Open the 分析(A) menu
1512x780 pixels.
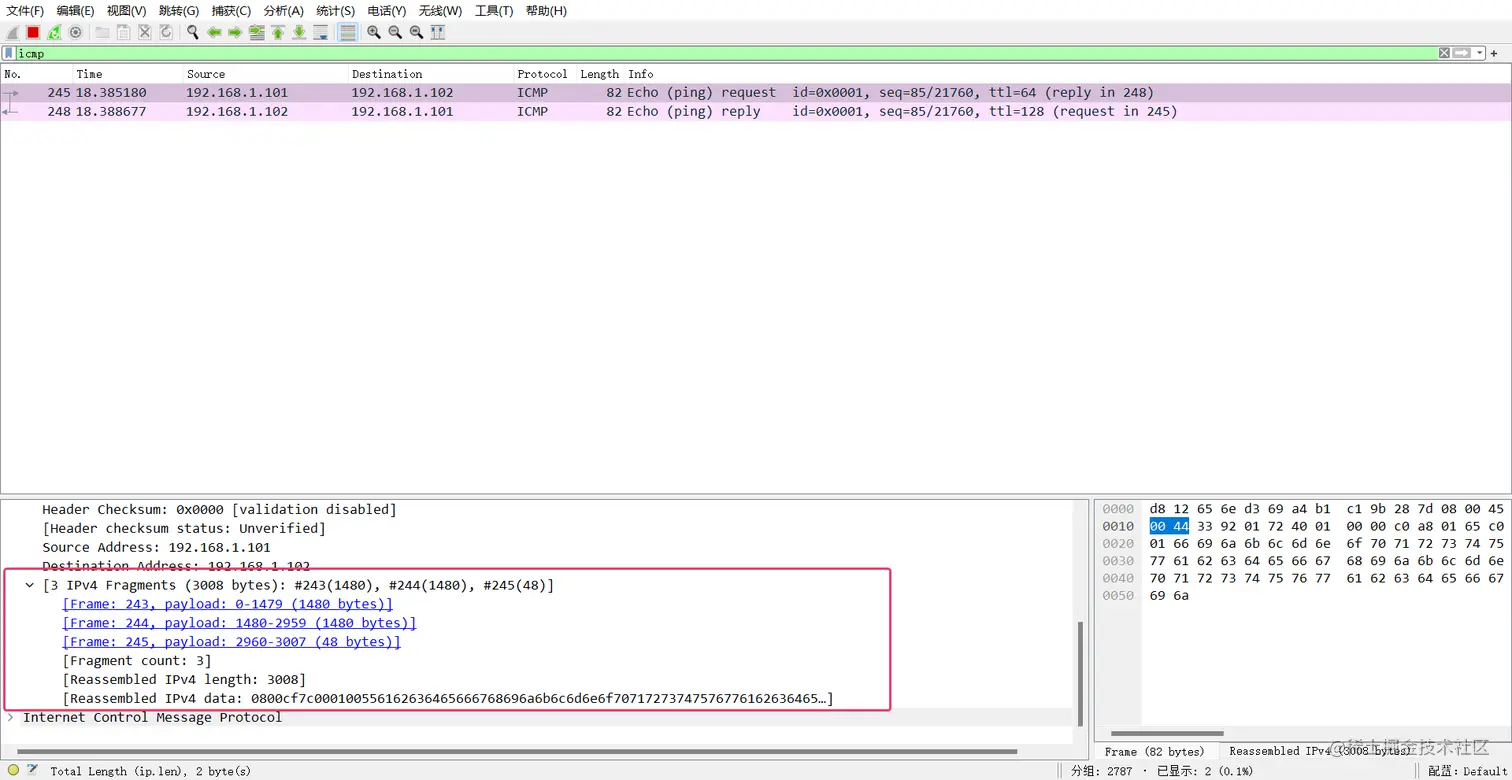click(283, 11)
